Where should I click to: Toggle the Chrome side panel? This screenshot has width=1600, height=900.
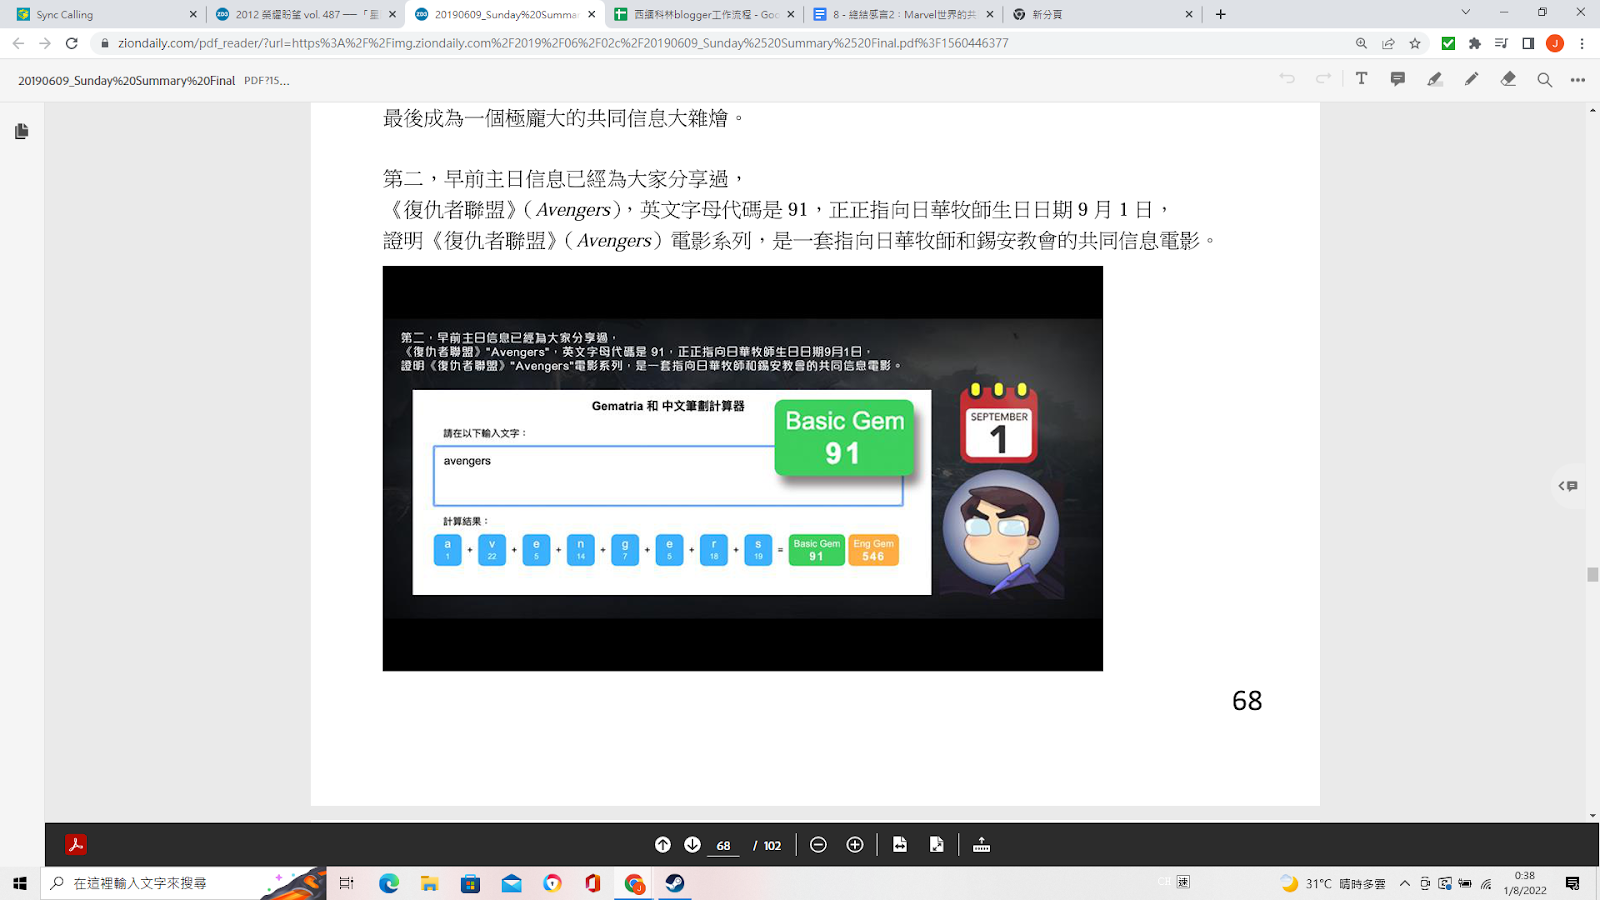pyautogui.click(x=1528, y=43)
